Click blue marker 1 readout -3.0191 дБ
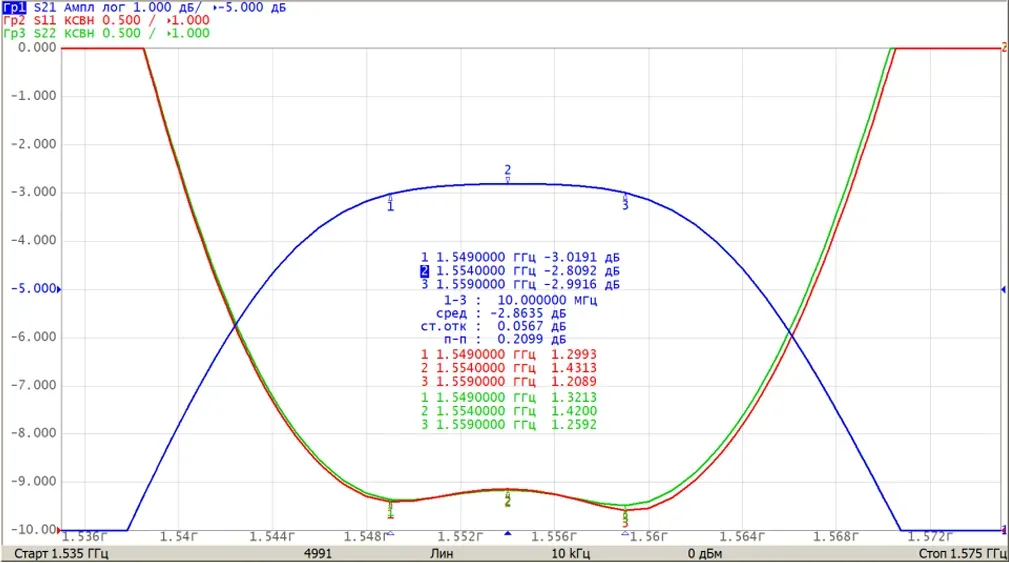Screen dimensions: 1009x563 coord(520,257)
